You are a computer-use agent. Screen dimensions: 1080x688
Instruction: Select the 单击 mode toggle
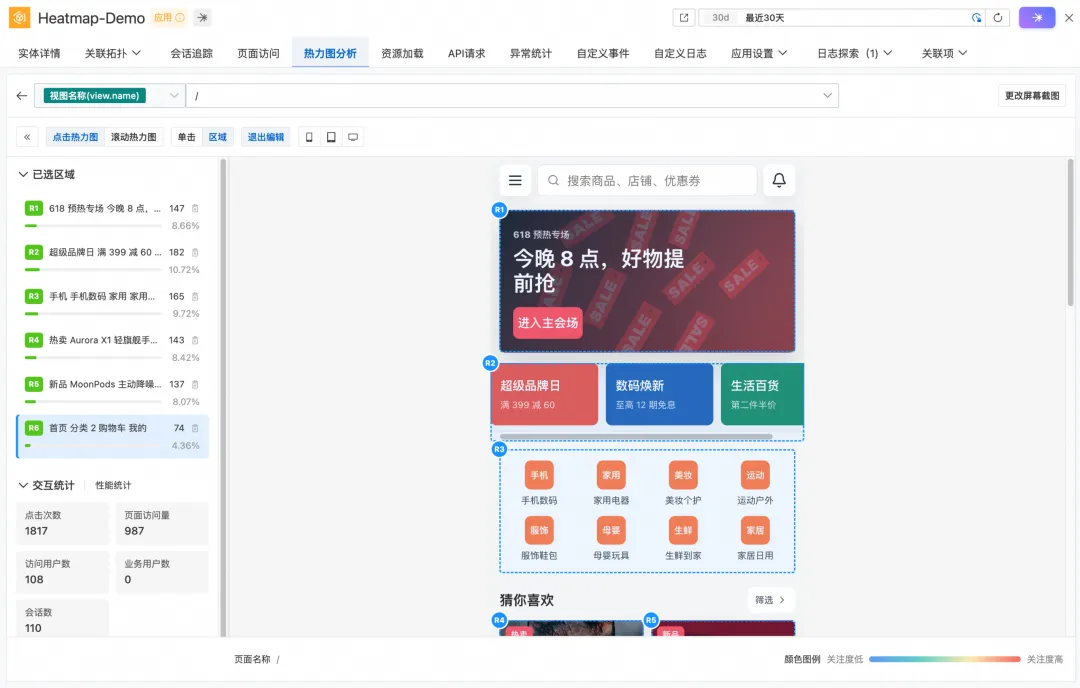(x=187, y=137)
